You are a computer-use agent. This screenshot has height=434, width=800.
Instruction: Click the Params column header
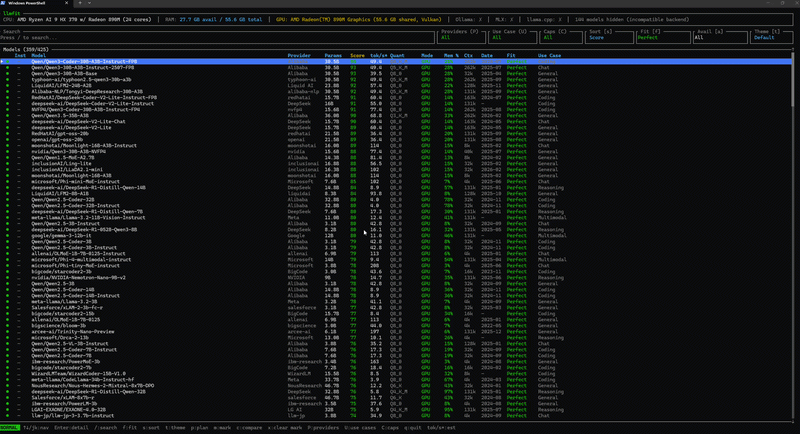(333, 56)
